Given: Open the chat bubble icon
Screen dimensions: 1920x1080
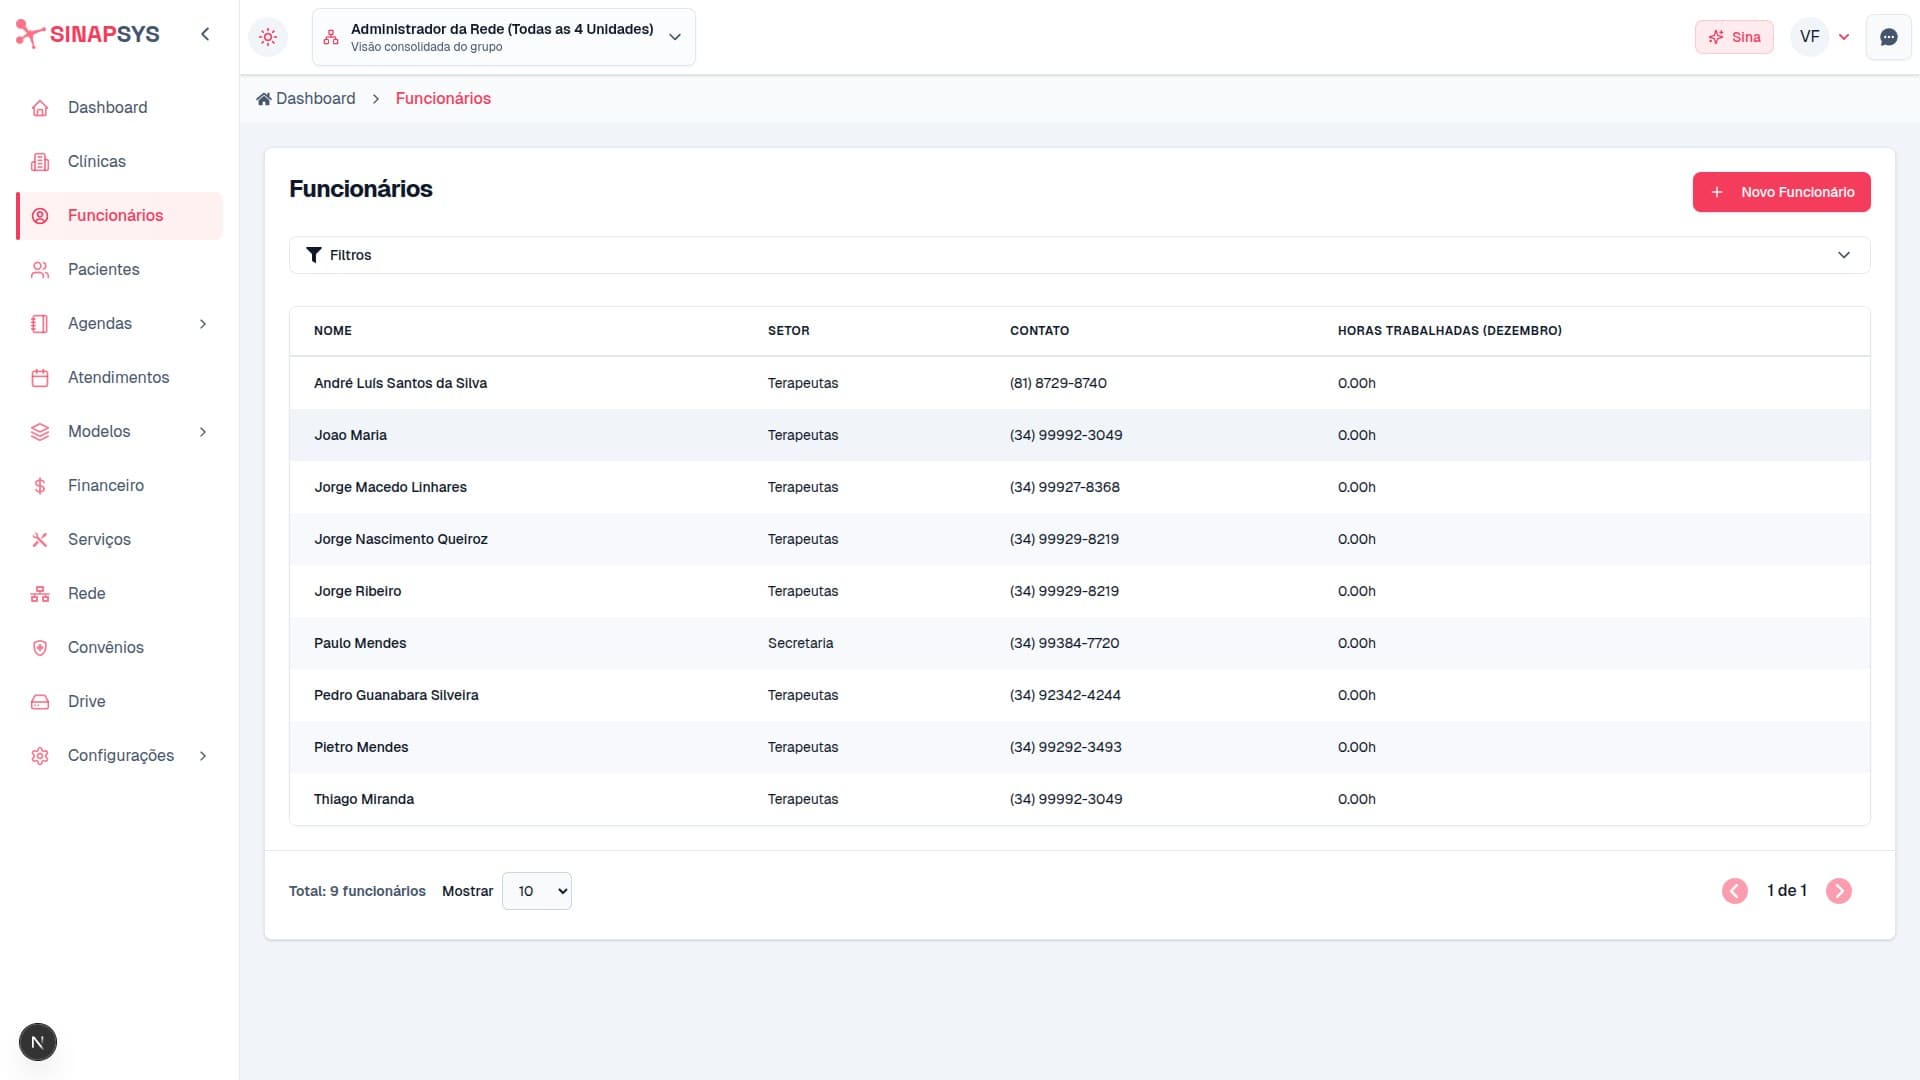Looking at the screenshot, I should [x=1888, y=37].
